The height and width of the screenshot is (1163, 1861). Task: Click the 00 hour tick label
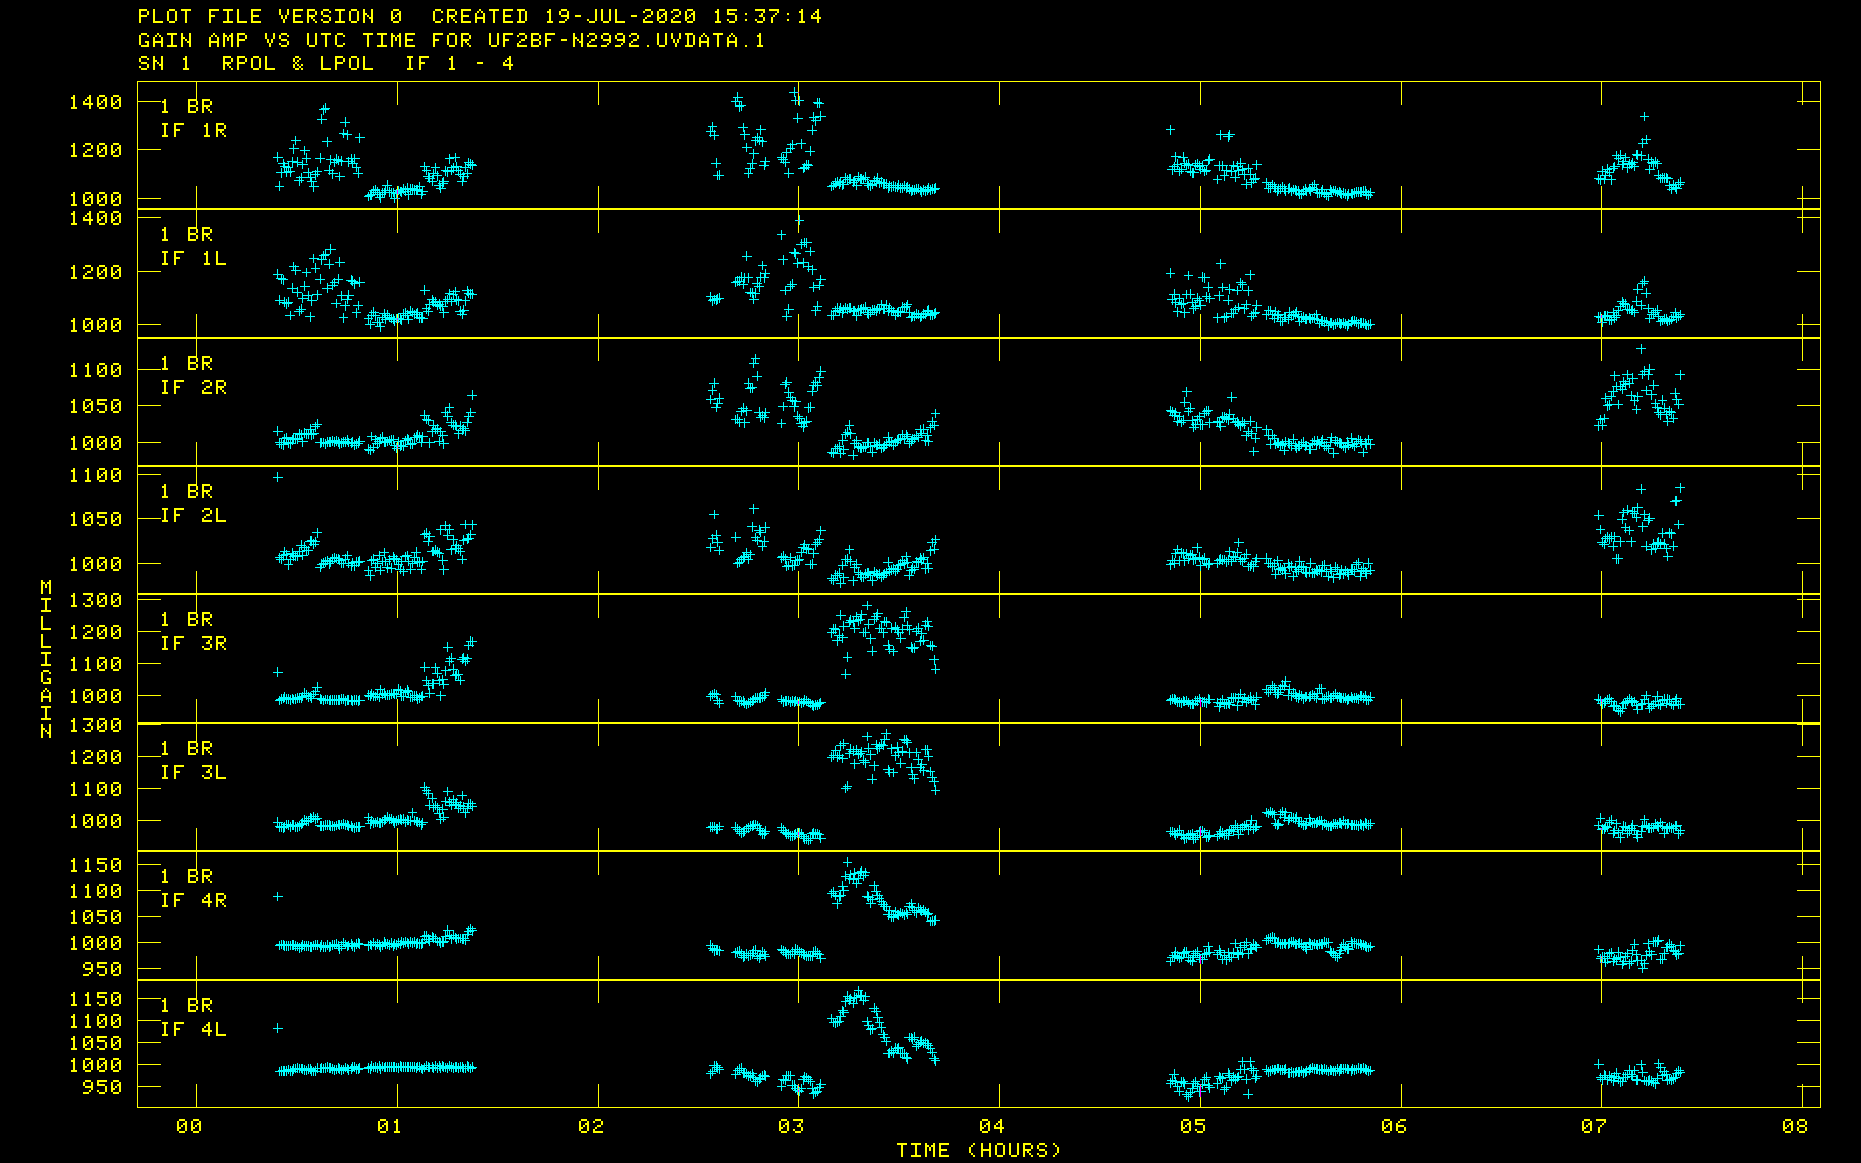click(x=189, y=1127)
